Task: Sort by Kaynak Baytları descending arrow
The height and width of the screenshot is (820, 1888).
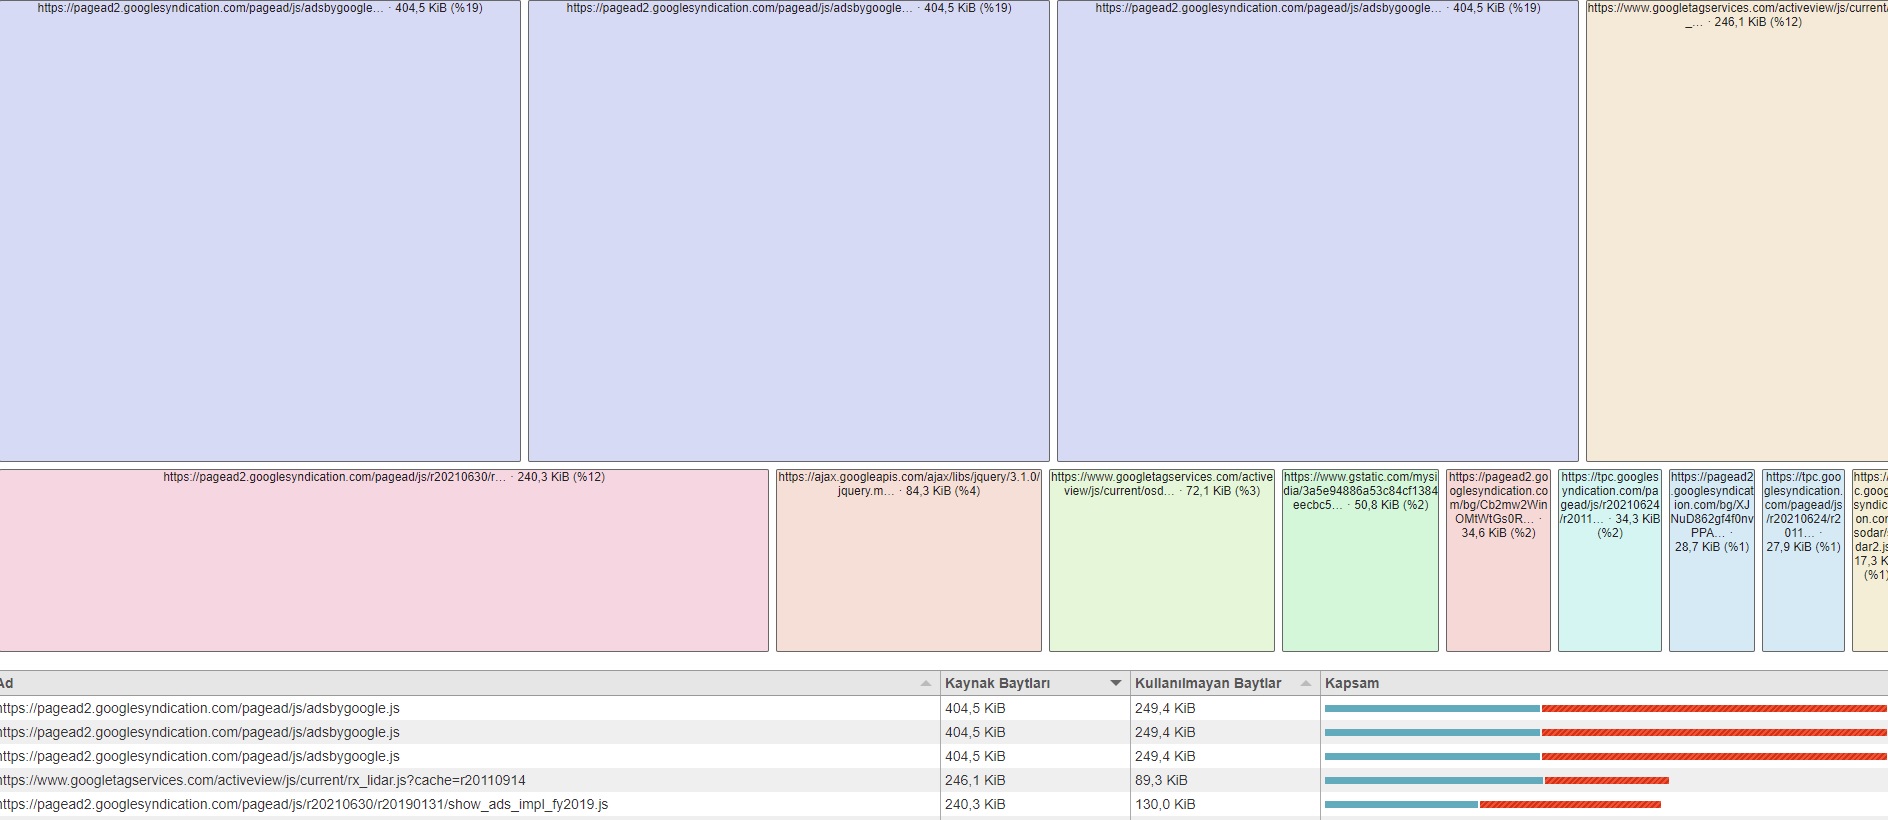Action: click(x=1116, y=683)
